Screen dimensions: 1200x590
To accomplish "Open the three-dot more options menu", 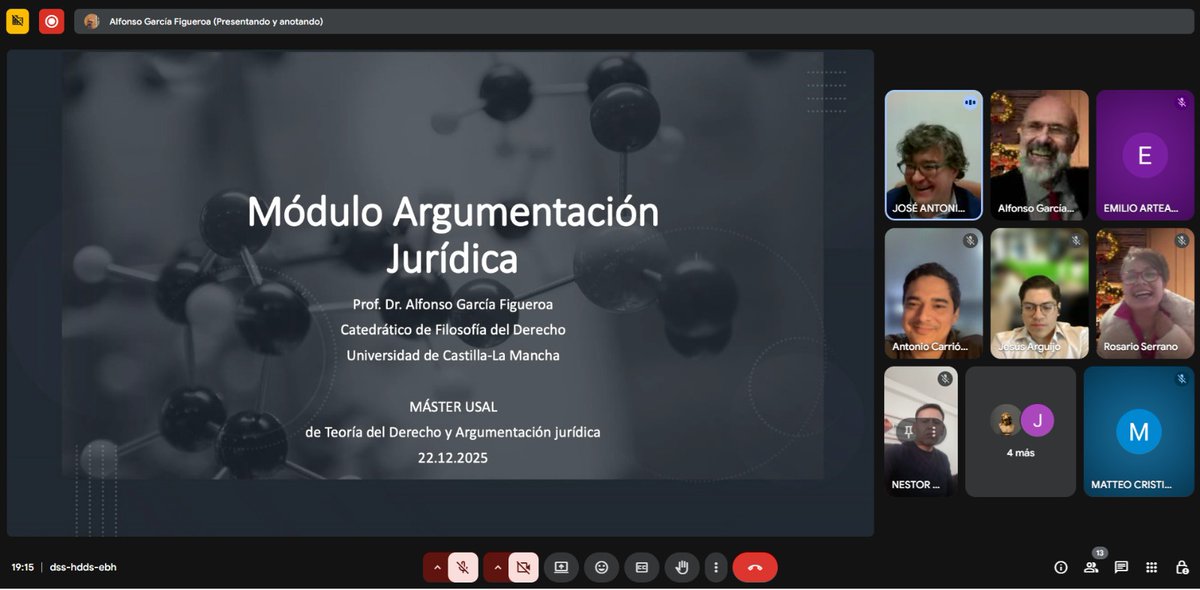I will pos(716,567).
